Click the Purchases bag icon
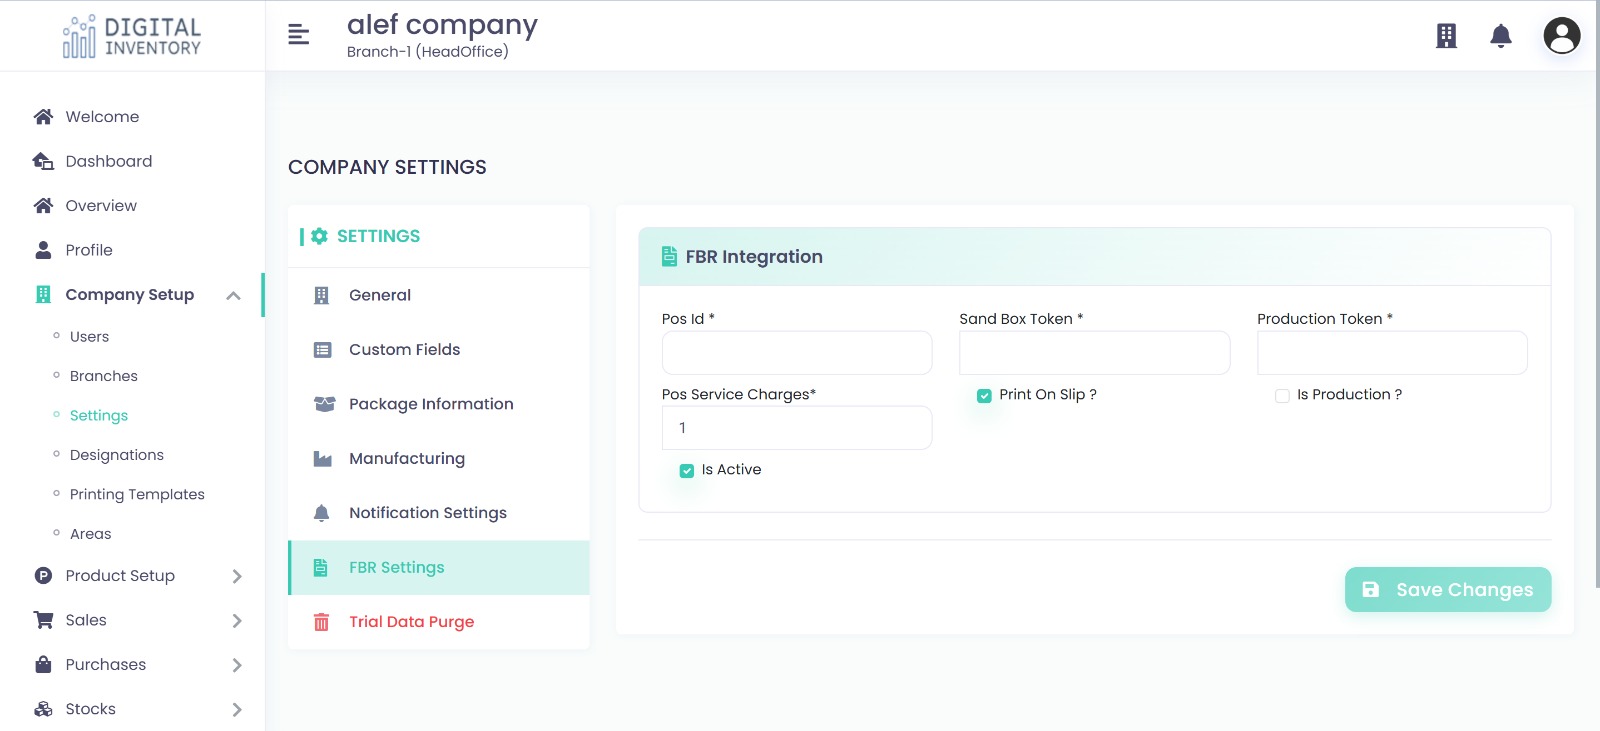Screen dimensions: 1600x731 [43, 664]
